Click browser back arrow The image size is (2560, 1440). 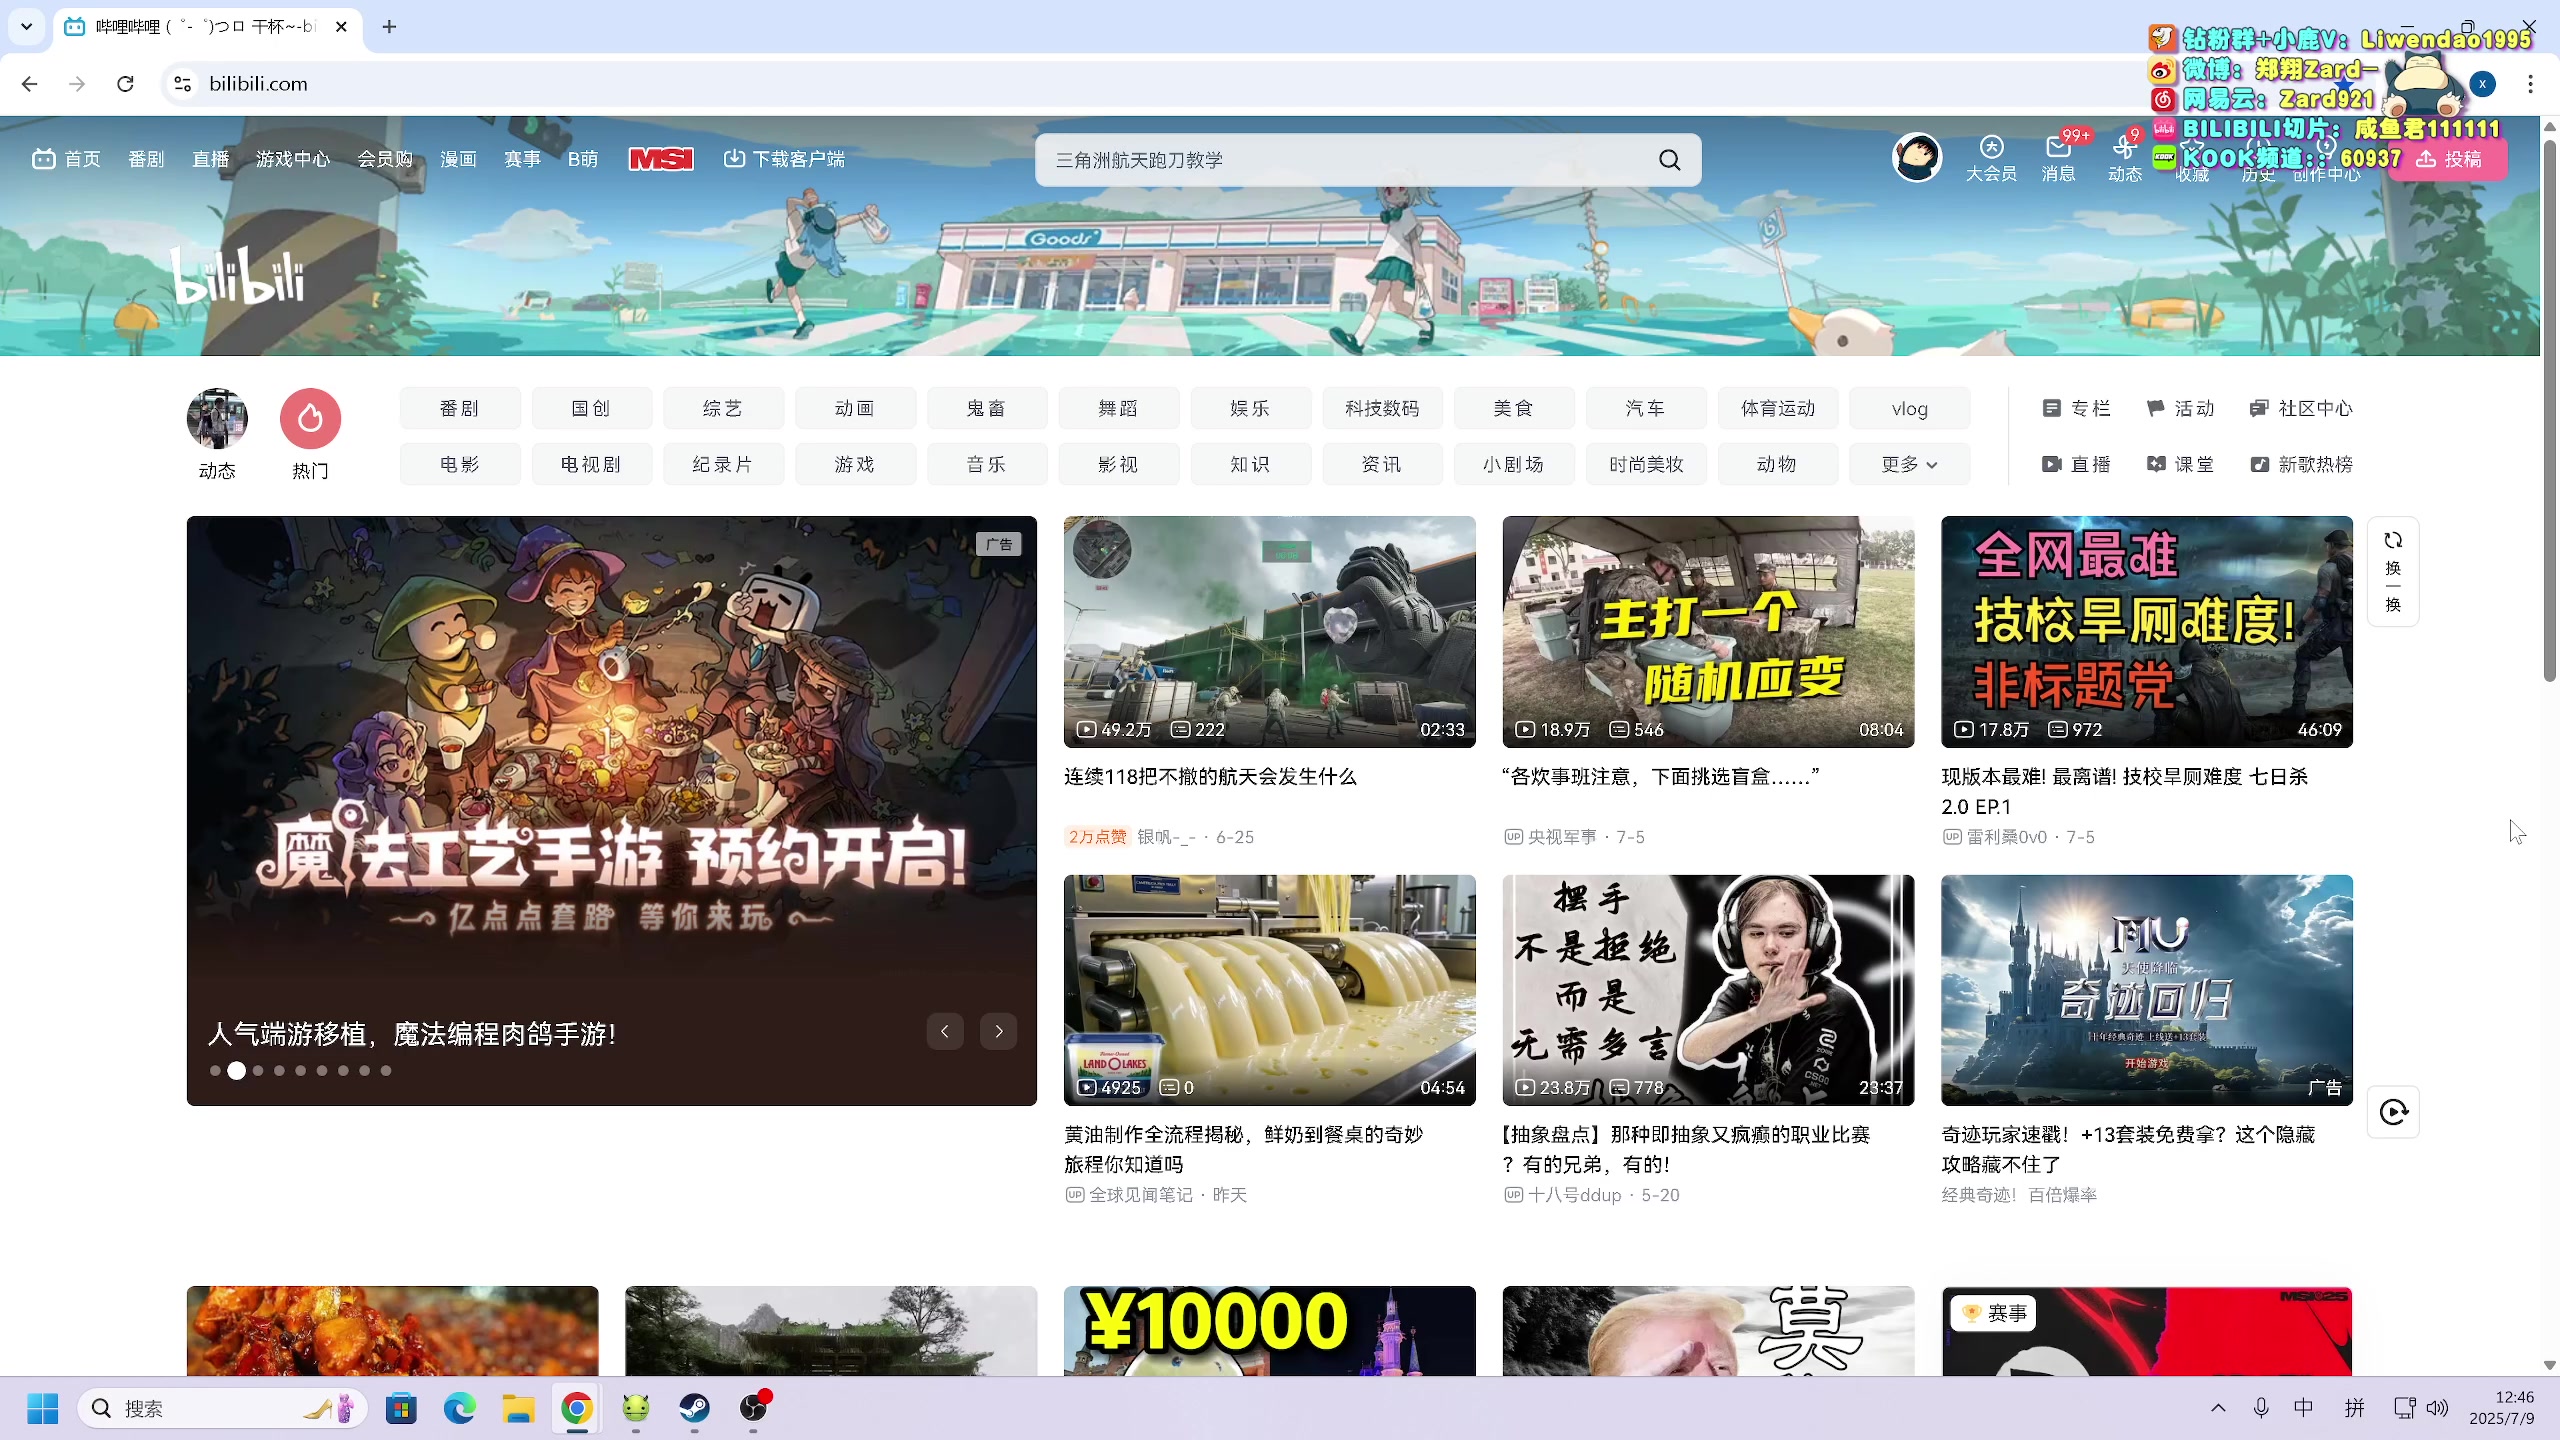(29, 84)
